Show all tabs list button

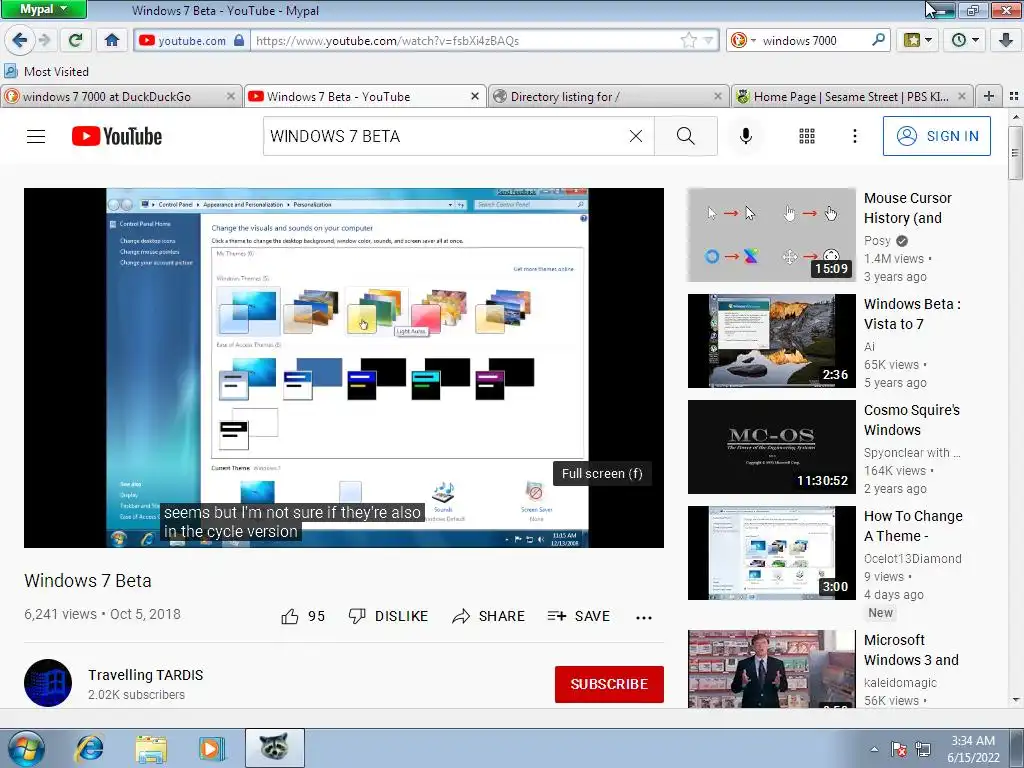(x=1014, y=96)
